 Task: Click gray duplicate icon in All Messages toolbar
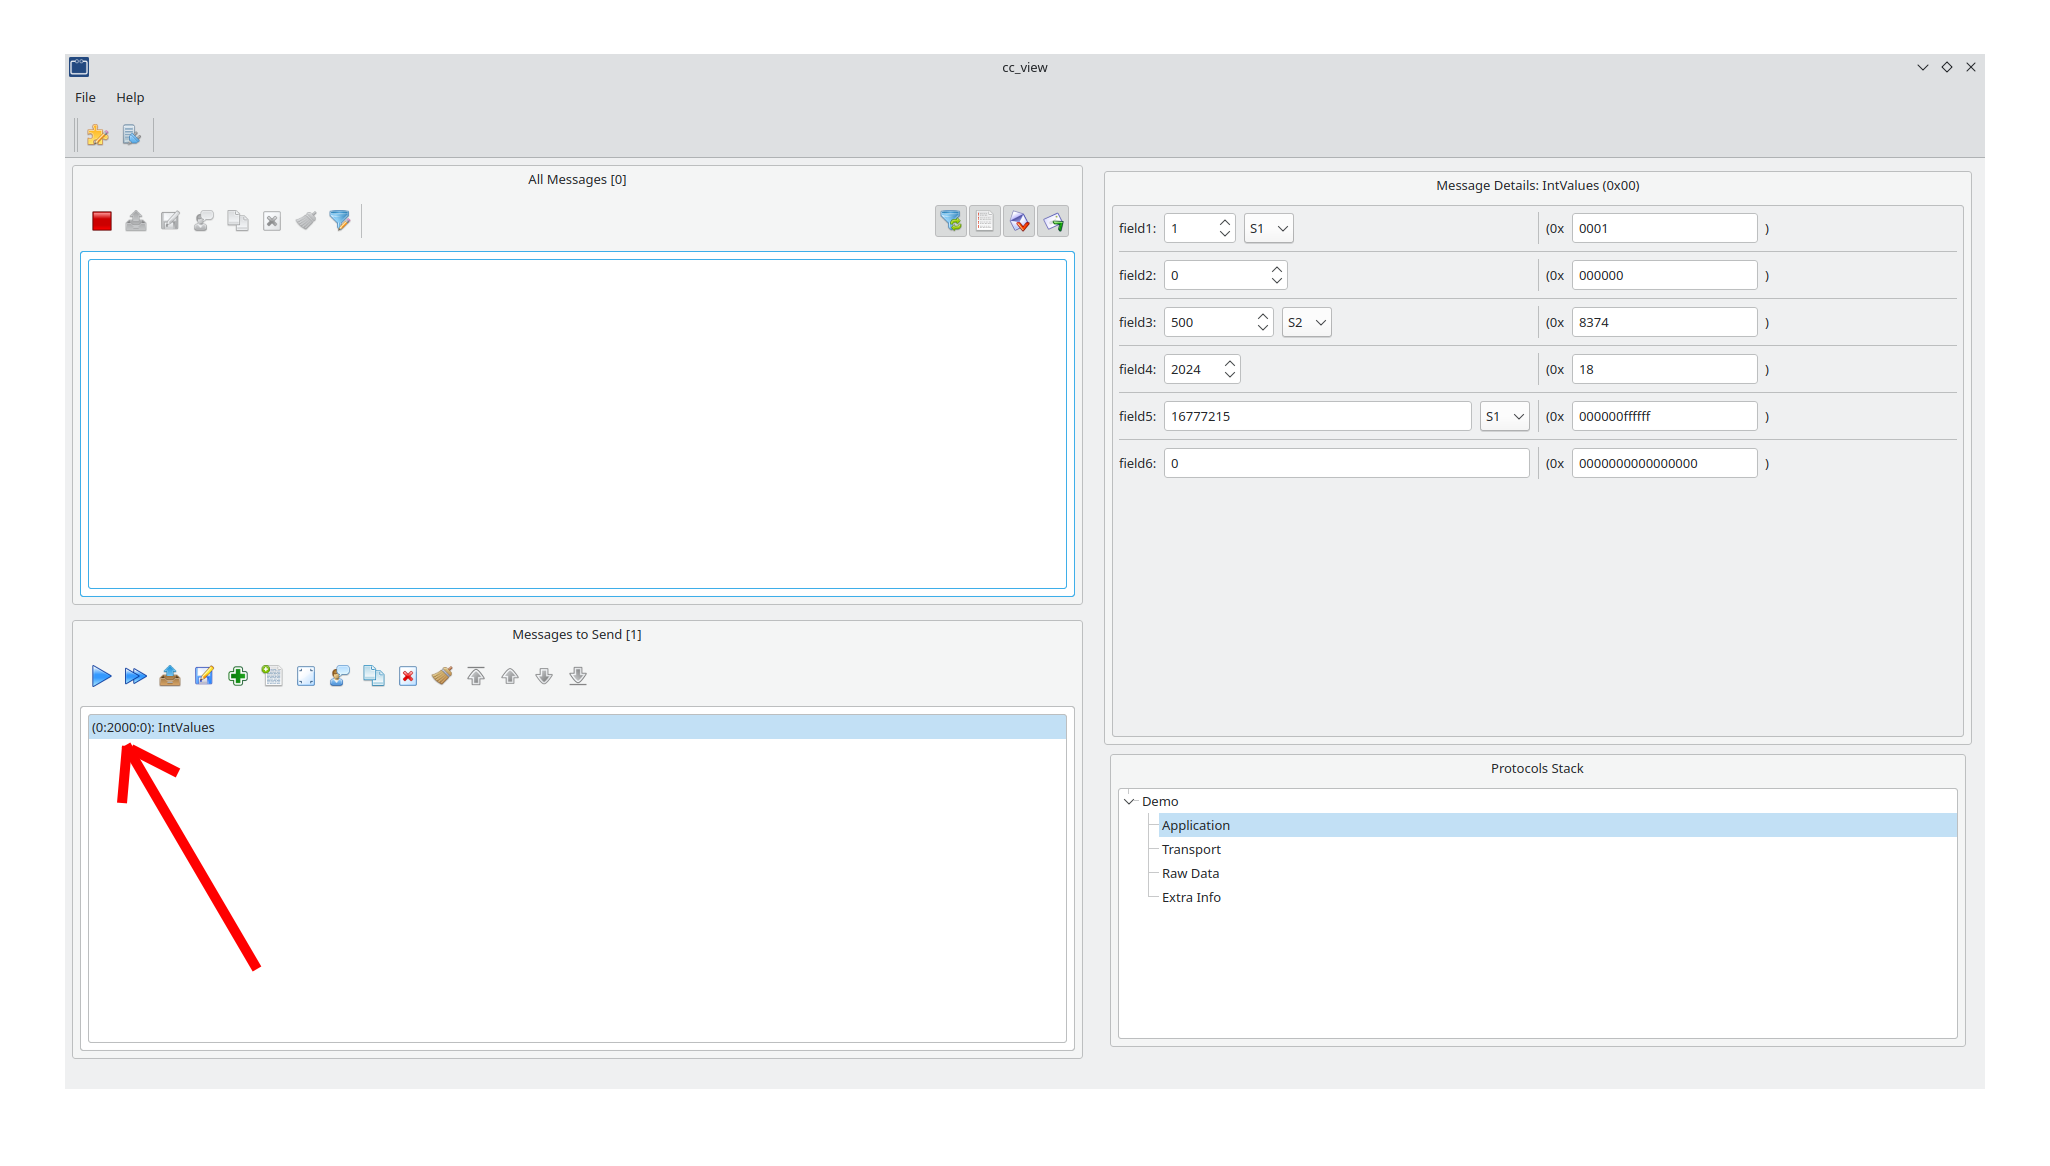pos(238,221)
